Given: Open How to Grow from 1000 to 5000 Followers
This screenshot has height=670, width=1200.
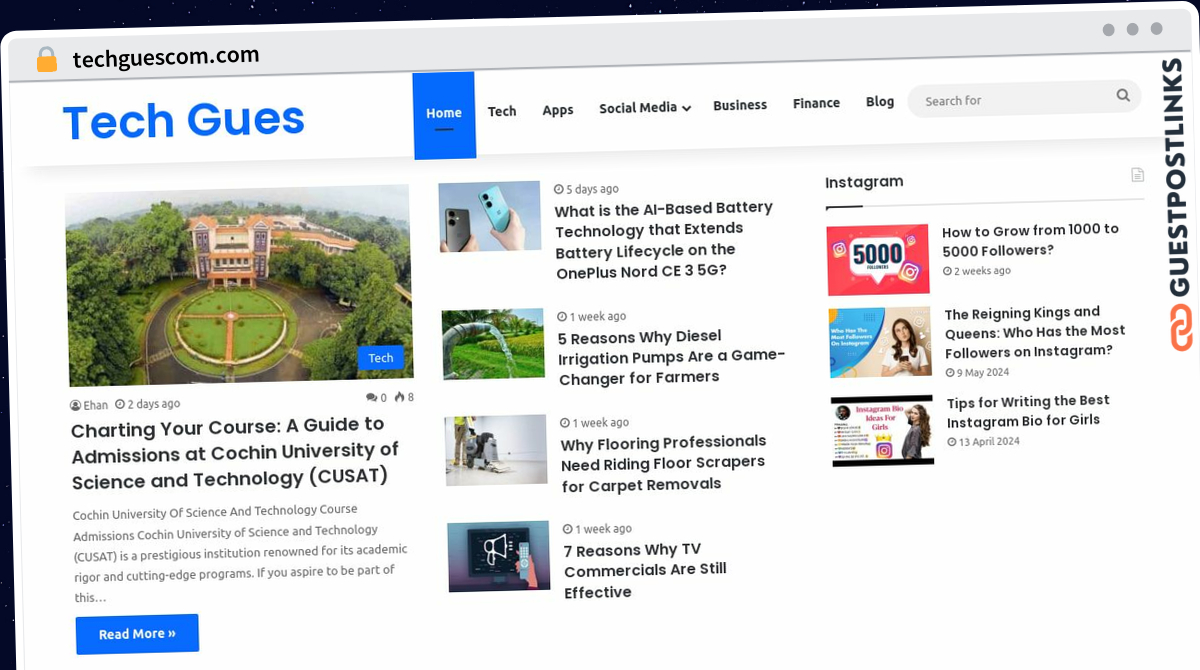Looking at the screenshot, I should click(x=1030, y=240).
